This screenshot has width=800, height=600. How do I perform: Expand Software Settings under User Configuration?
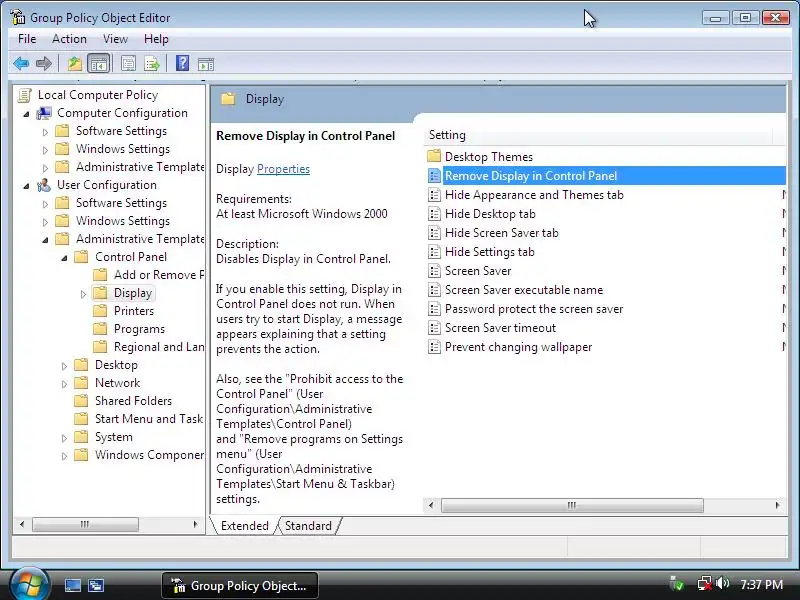pyautogui.click(x=45, y=204)
